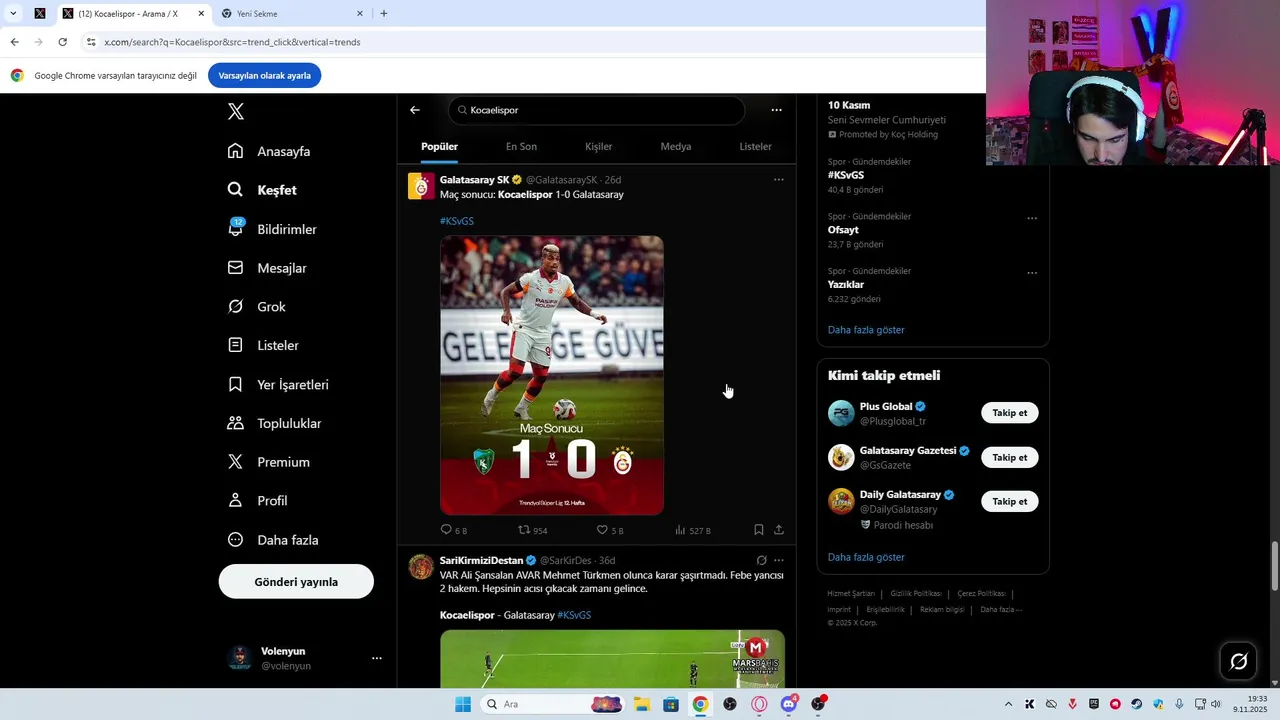This screenshot has height=720, width=1280.
Task: Open Volenyun account avatar
Action: (x=239, y=658)
